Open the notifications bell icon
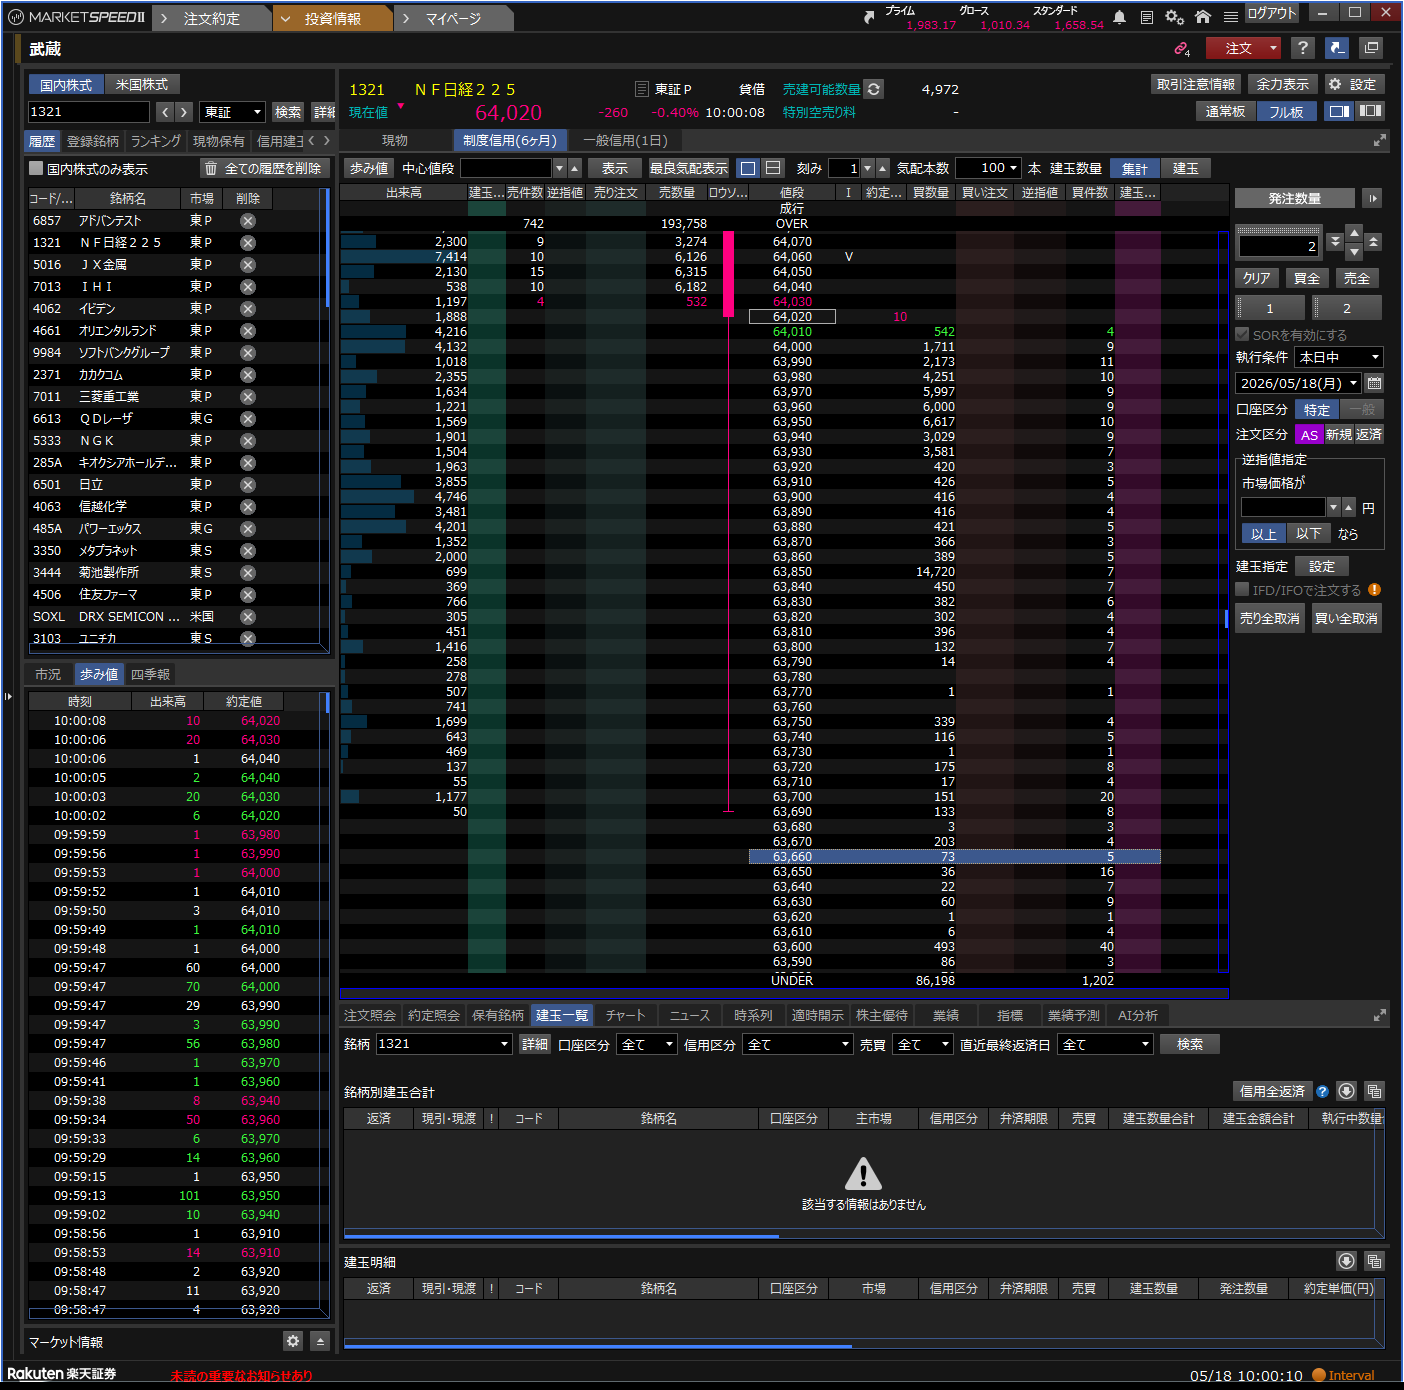 point(1119,17)
